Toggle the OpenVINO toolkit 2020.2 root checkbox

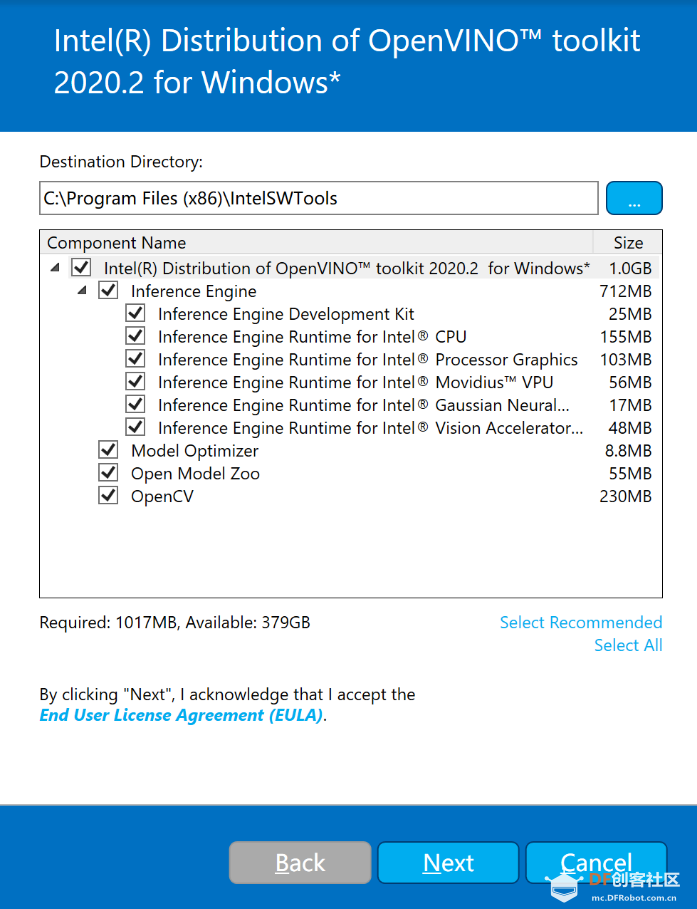coord(81,267)
